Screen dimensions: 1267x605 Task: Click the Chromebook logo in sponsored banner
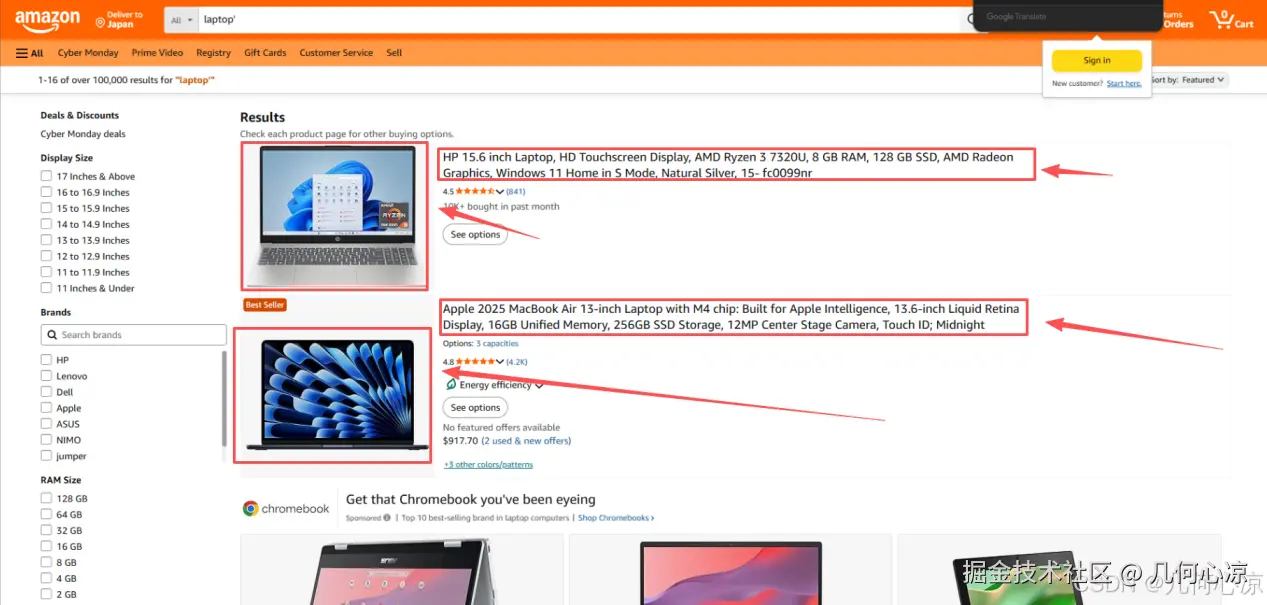point(286,509)
